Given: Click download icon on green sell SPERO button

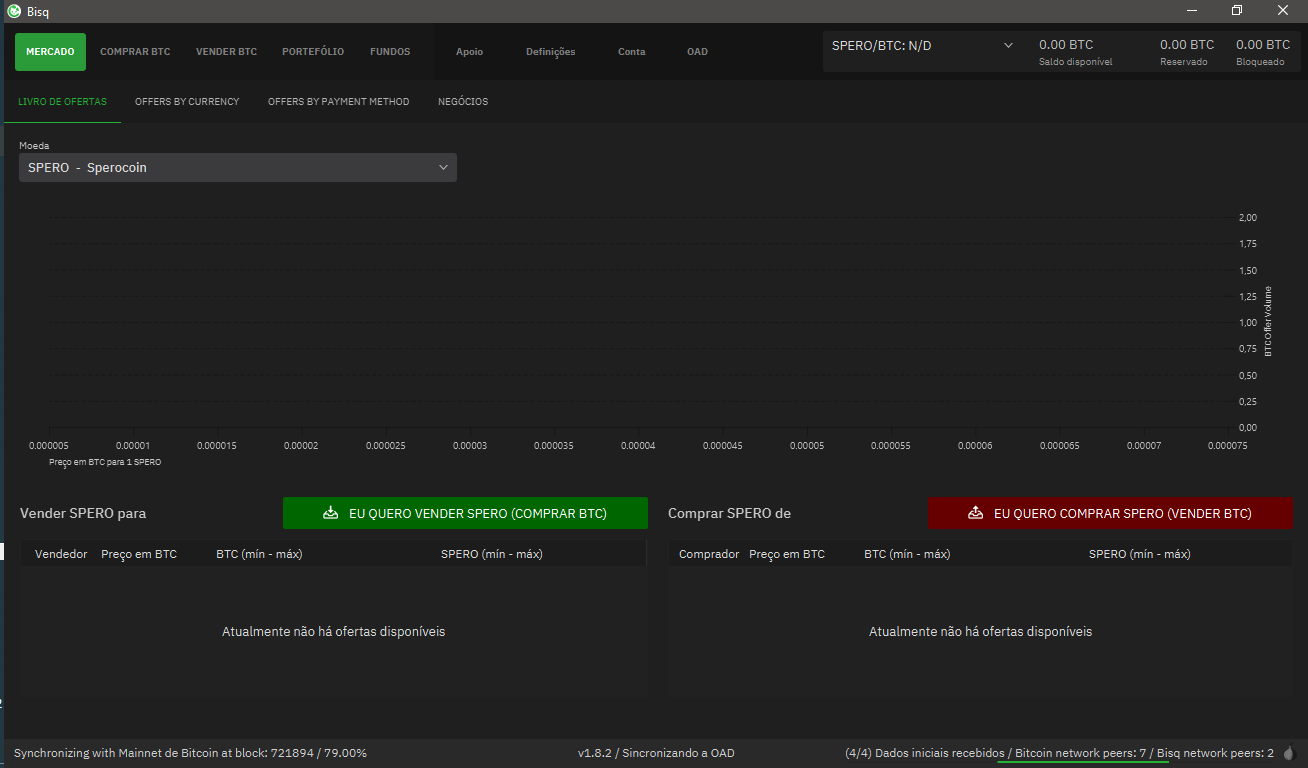Looking at the screenshot, I should point(331,513).
